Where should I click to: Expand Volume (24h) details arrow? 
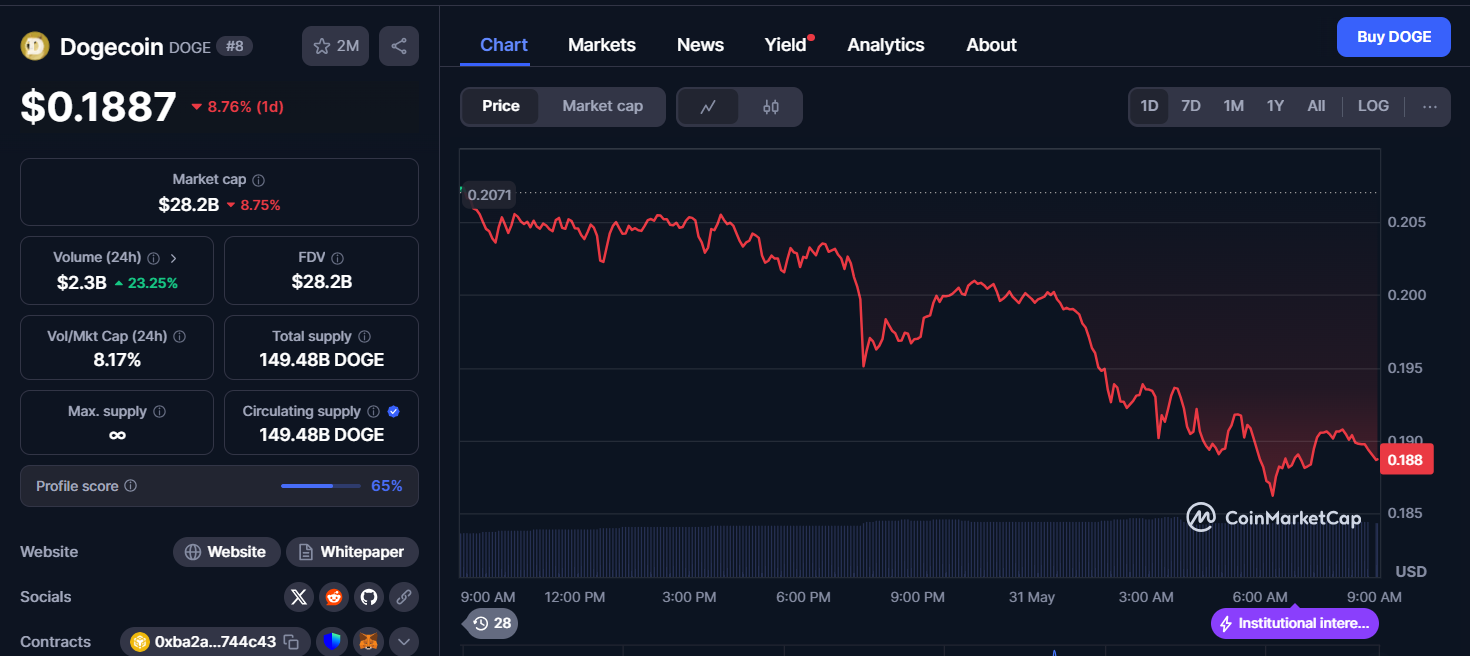point(173,258)
